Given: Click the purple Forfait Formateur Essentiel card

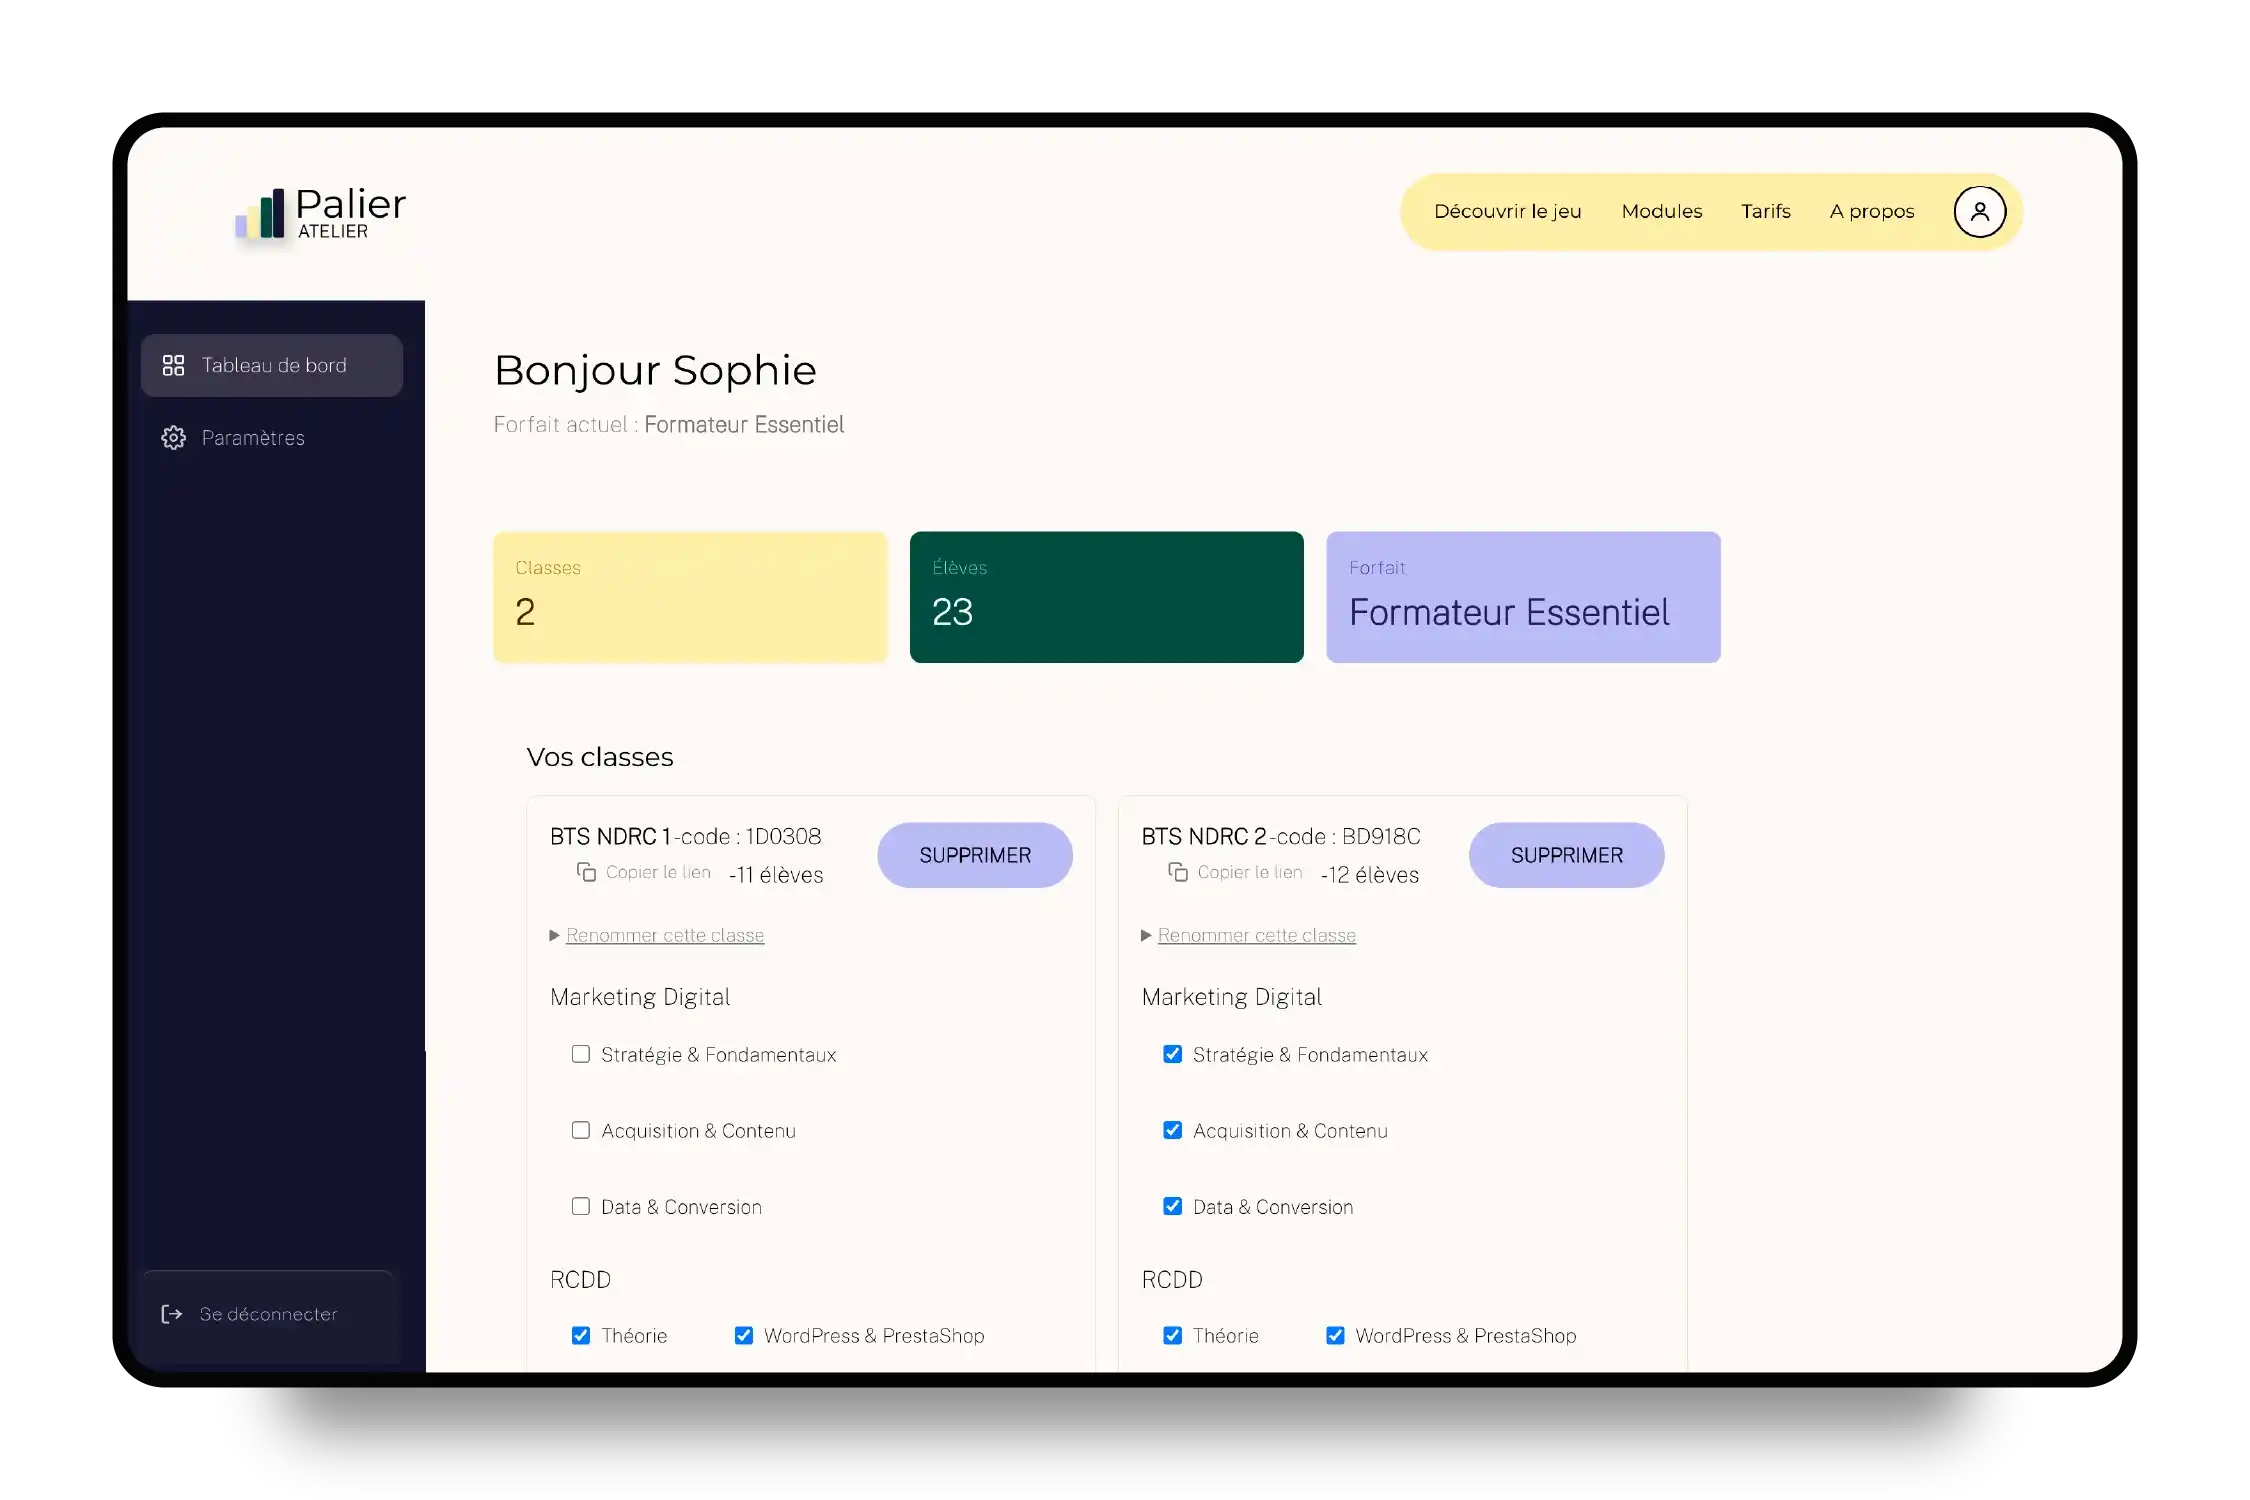Looking at the screenshot, I should point(1523,597).
